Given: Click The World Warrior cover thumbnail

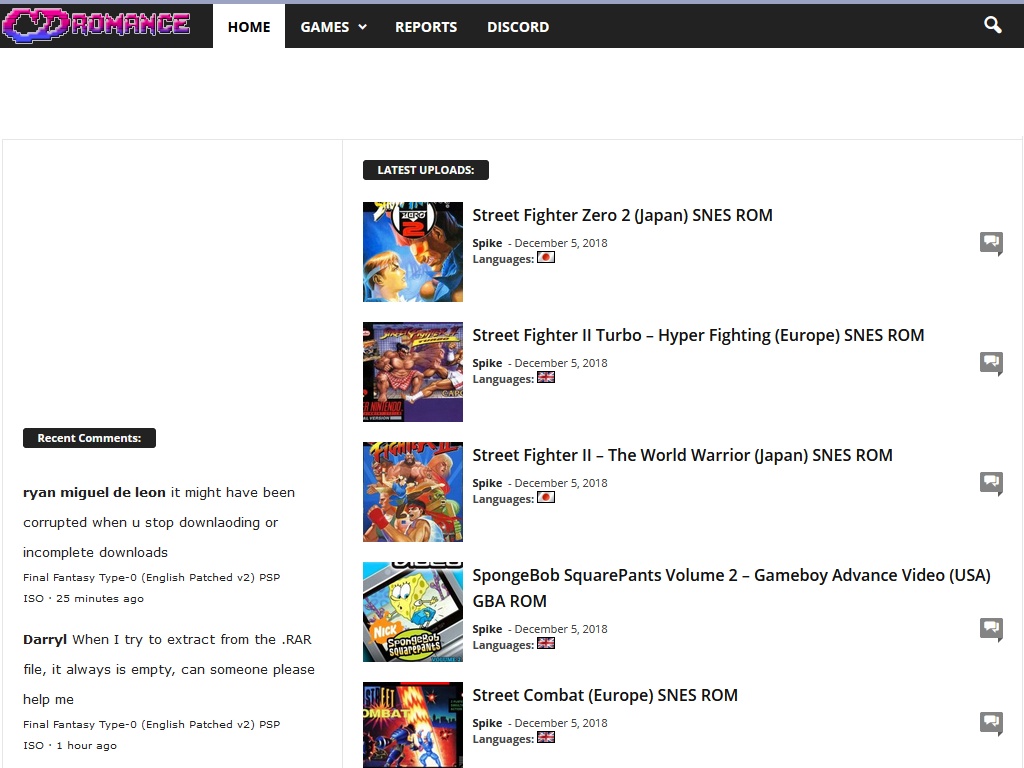Looking at the screenshot, I should tap(413, 492).
